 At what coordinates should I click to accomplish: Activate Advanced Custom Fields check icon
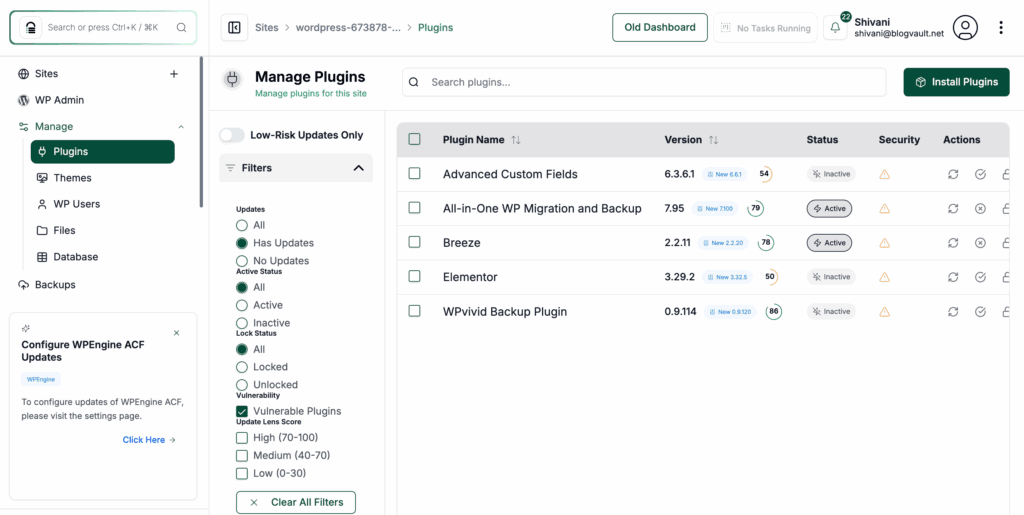click(x=980, y=174)
